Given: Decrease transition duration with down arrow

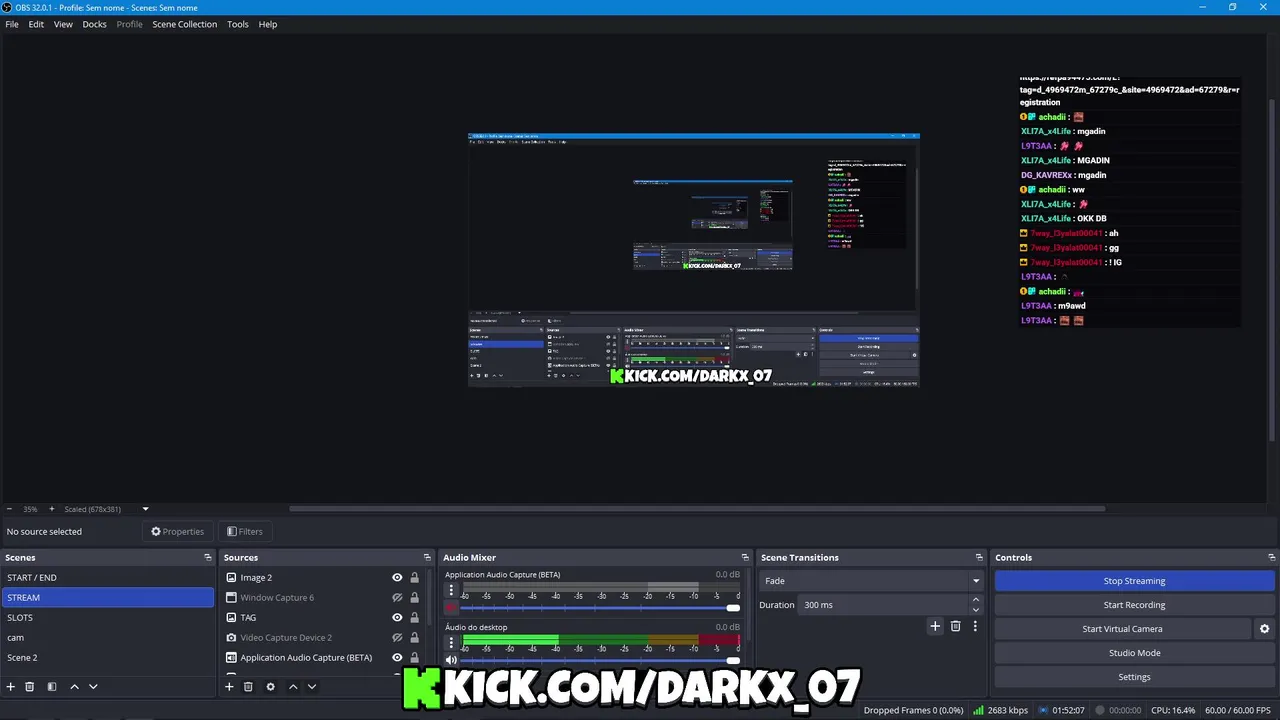Looking at the screenshot, I should click(976, 610).
